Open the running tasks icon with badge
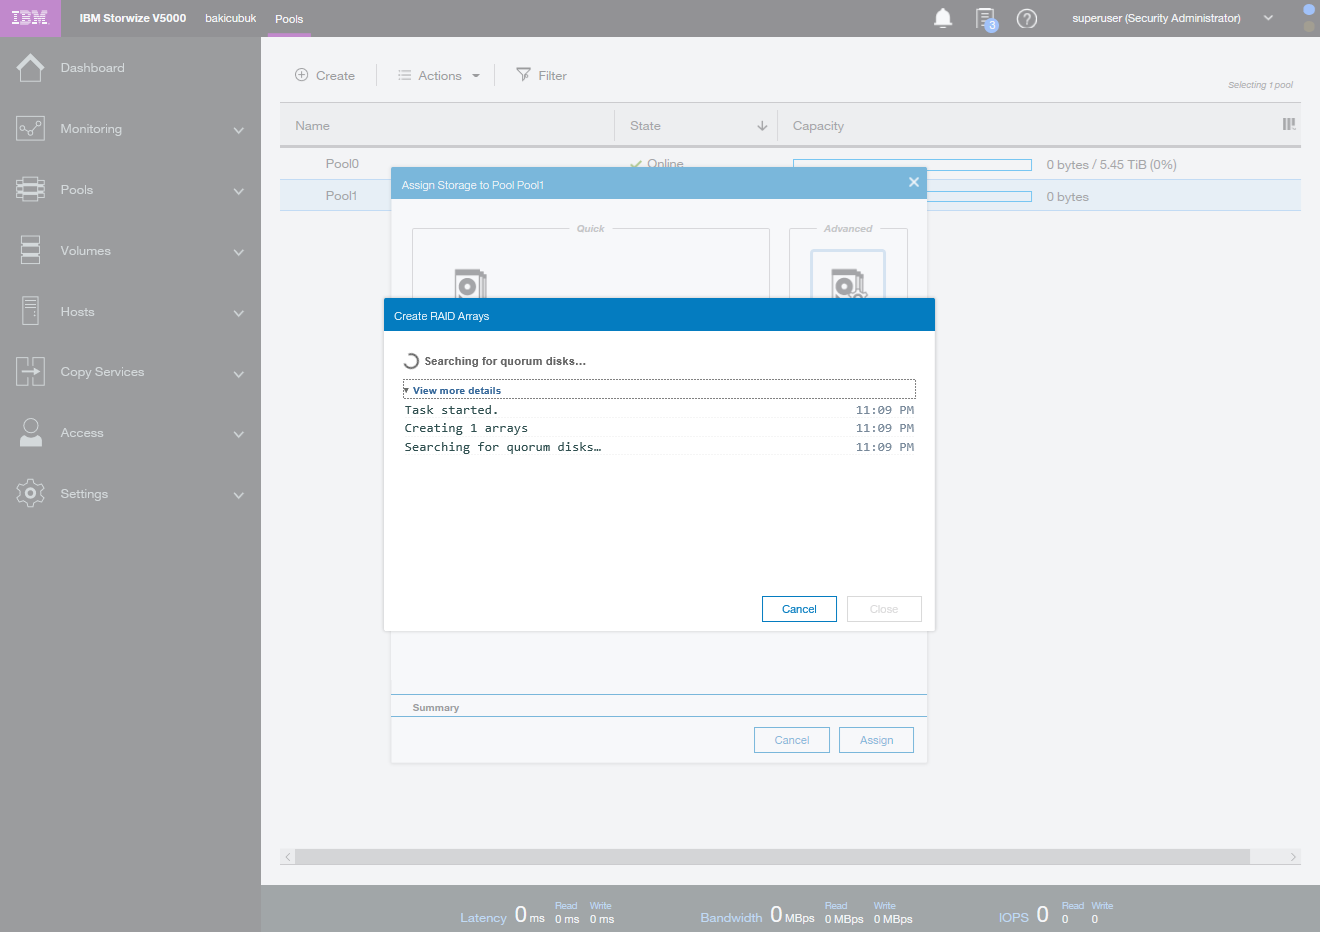This screenshot has width=1320, height=932. [x=986, y=19]
